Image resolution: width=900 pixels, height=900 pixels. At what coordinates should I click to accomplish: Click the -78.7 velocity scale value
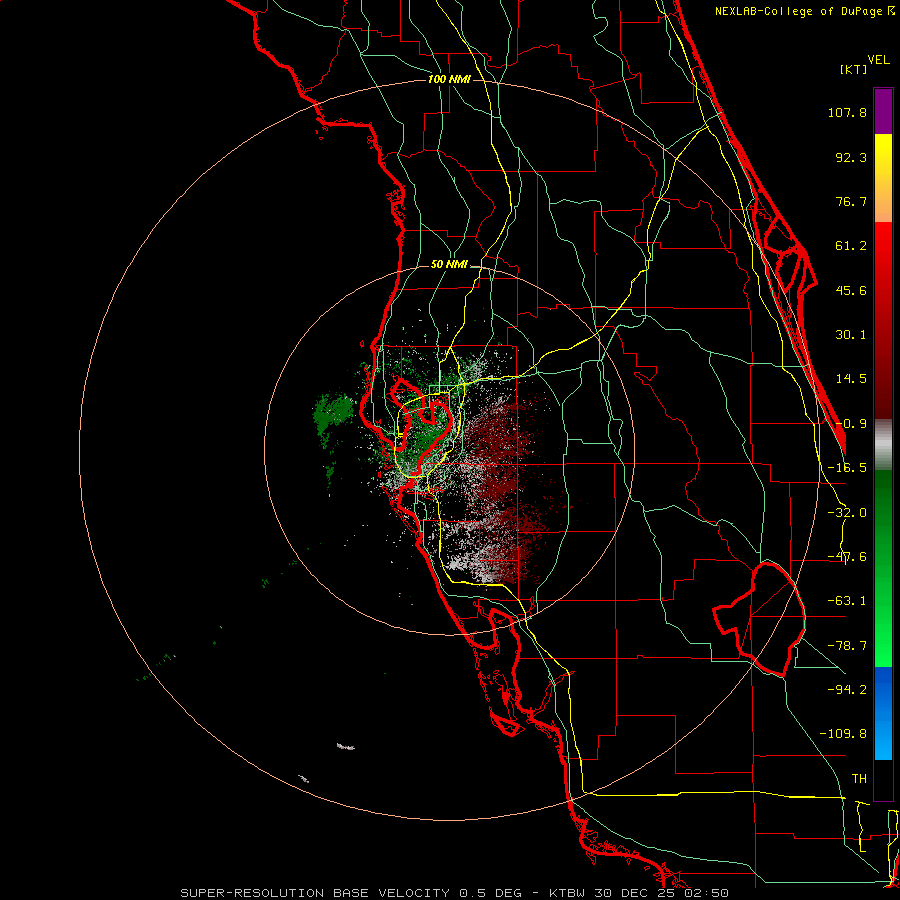847,646
